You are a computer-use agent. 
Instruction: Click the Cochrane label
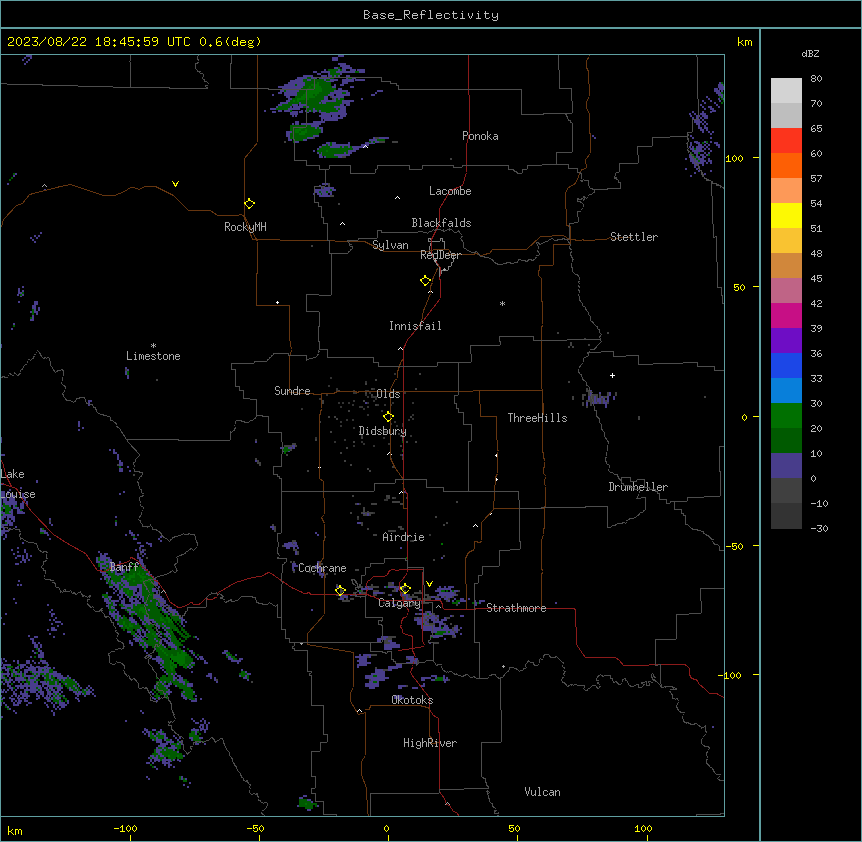322,568
